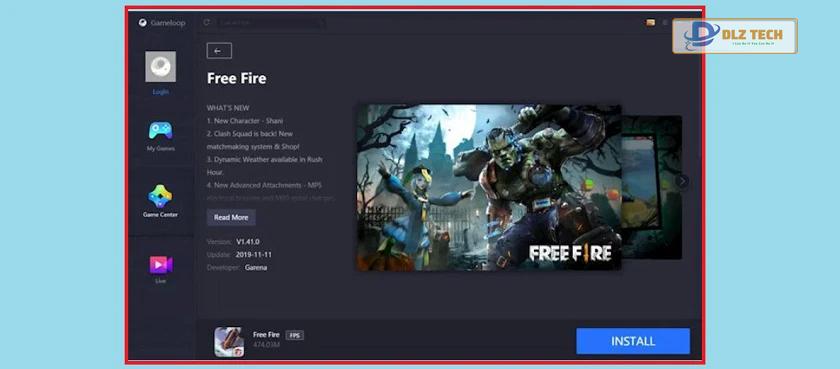Click 'Dynamic Weather available in Rush Hour' text
Image resolution: width=840 pixels, height=369 pixels.
pyautogui.click(x=265, y=166)
